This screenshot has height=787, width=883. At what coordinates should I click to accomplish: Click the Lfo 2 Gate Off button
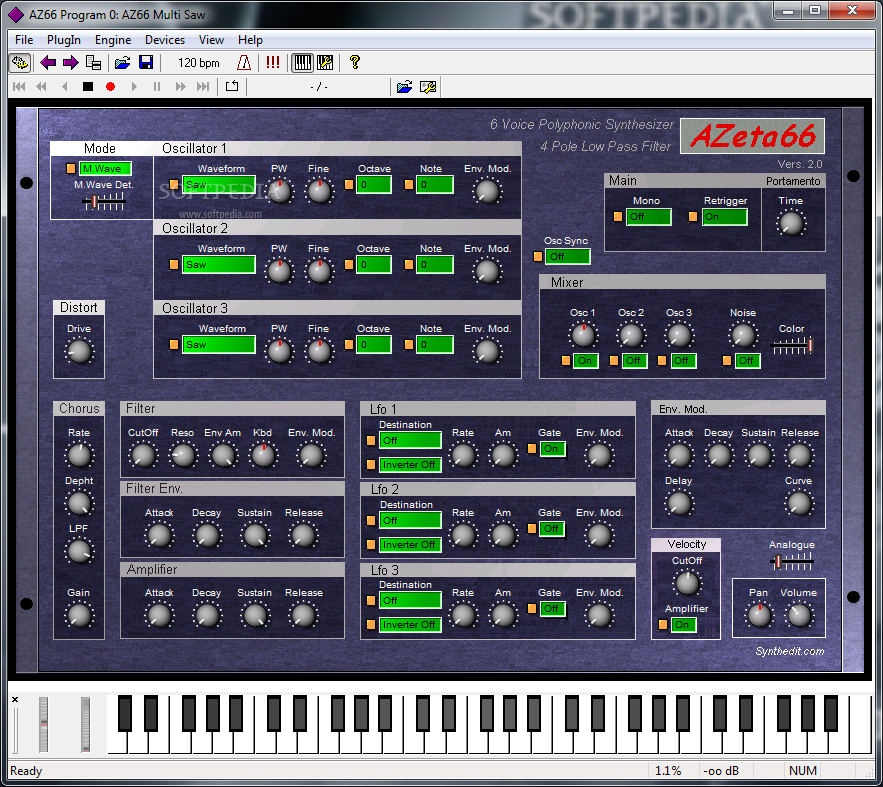coord(552,529)
